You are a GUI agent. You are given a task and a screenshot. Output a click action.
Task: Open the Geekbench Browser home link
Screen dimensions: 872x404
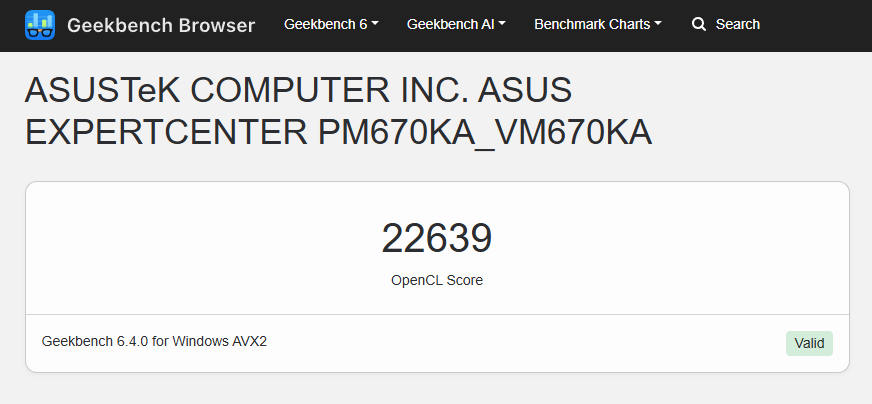(160, 25)
